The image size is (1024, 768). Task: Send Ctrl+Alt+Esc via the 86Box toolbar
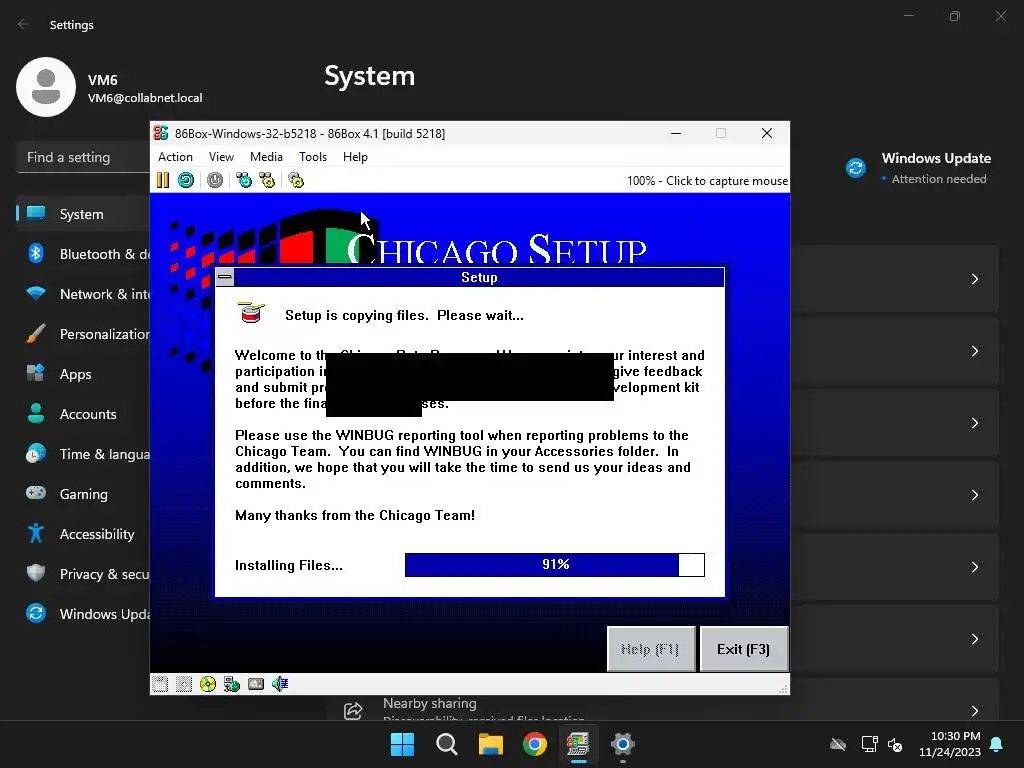point(267,180)
